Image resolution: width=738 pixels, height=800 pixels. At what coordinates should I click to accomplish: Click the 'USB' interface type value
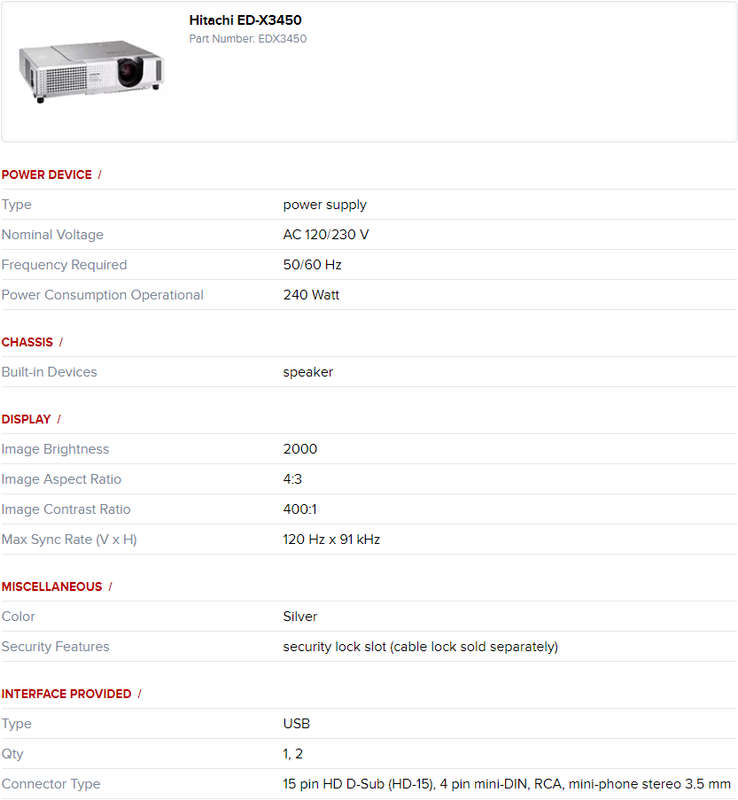[297, 723]
